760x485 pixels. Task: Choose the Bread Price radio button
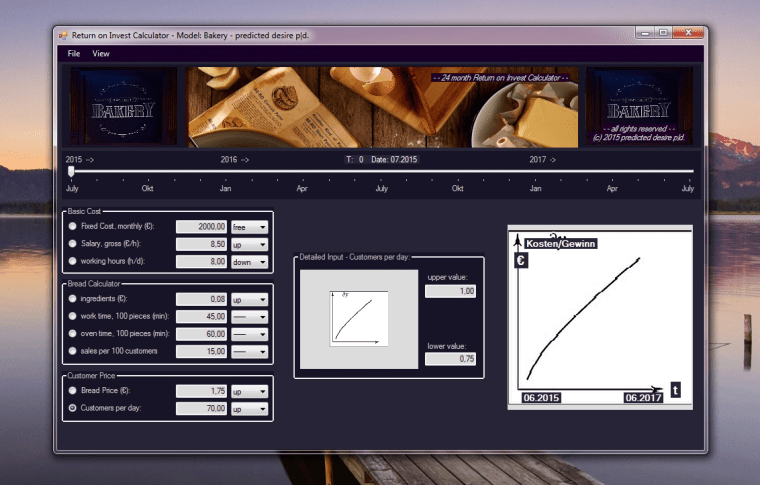pos(72,391)
